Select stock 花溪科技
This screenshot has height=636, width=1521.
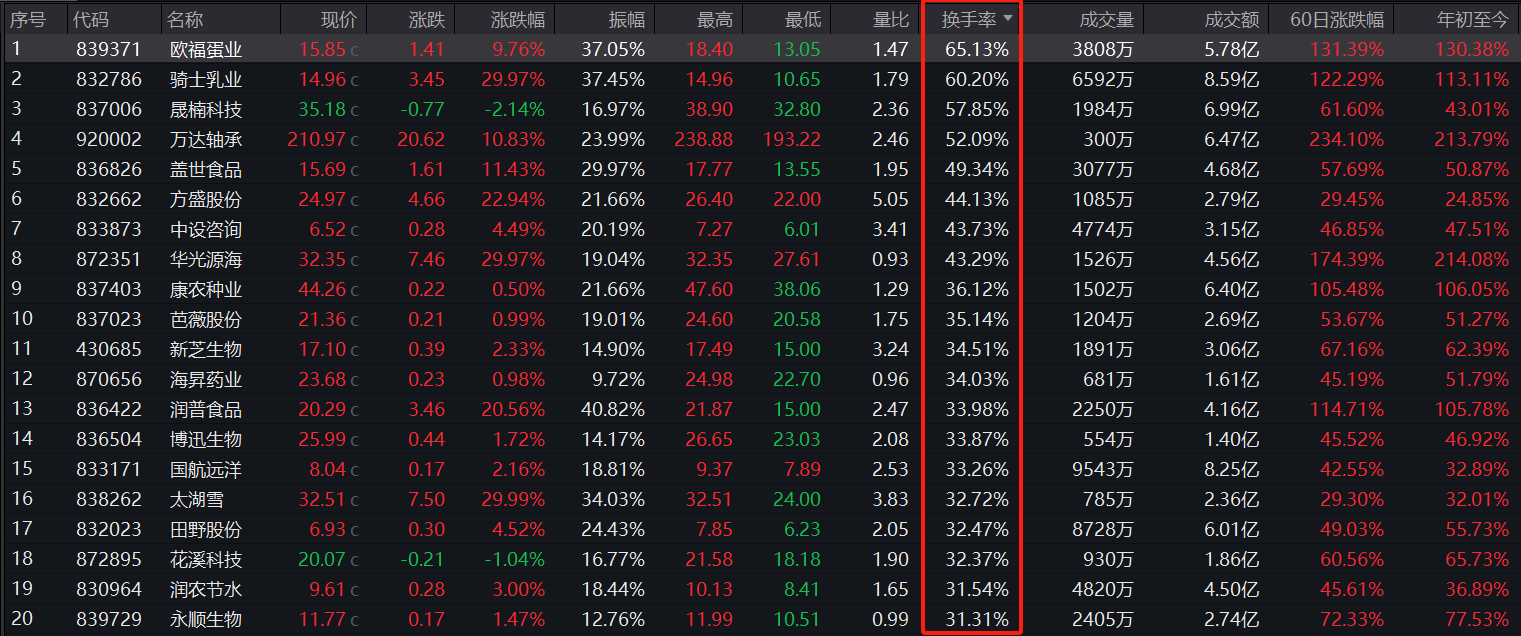[206, 559]
